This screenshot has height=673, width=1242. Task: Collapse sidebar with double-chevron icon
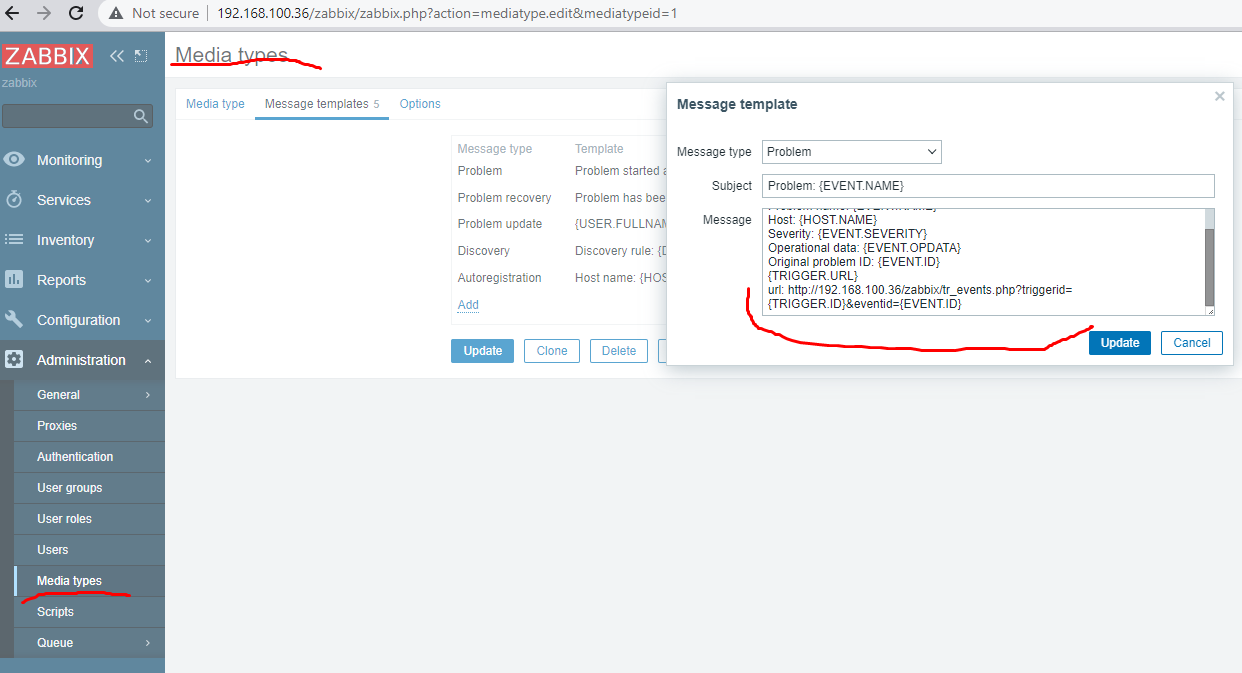(x=117, y=56)
